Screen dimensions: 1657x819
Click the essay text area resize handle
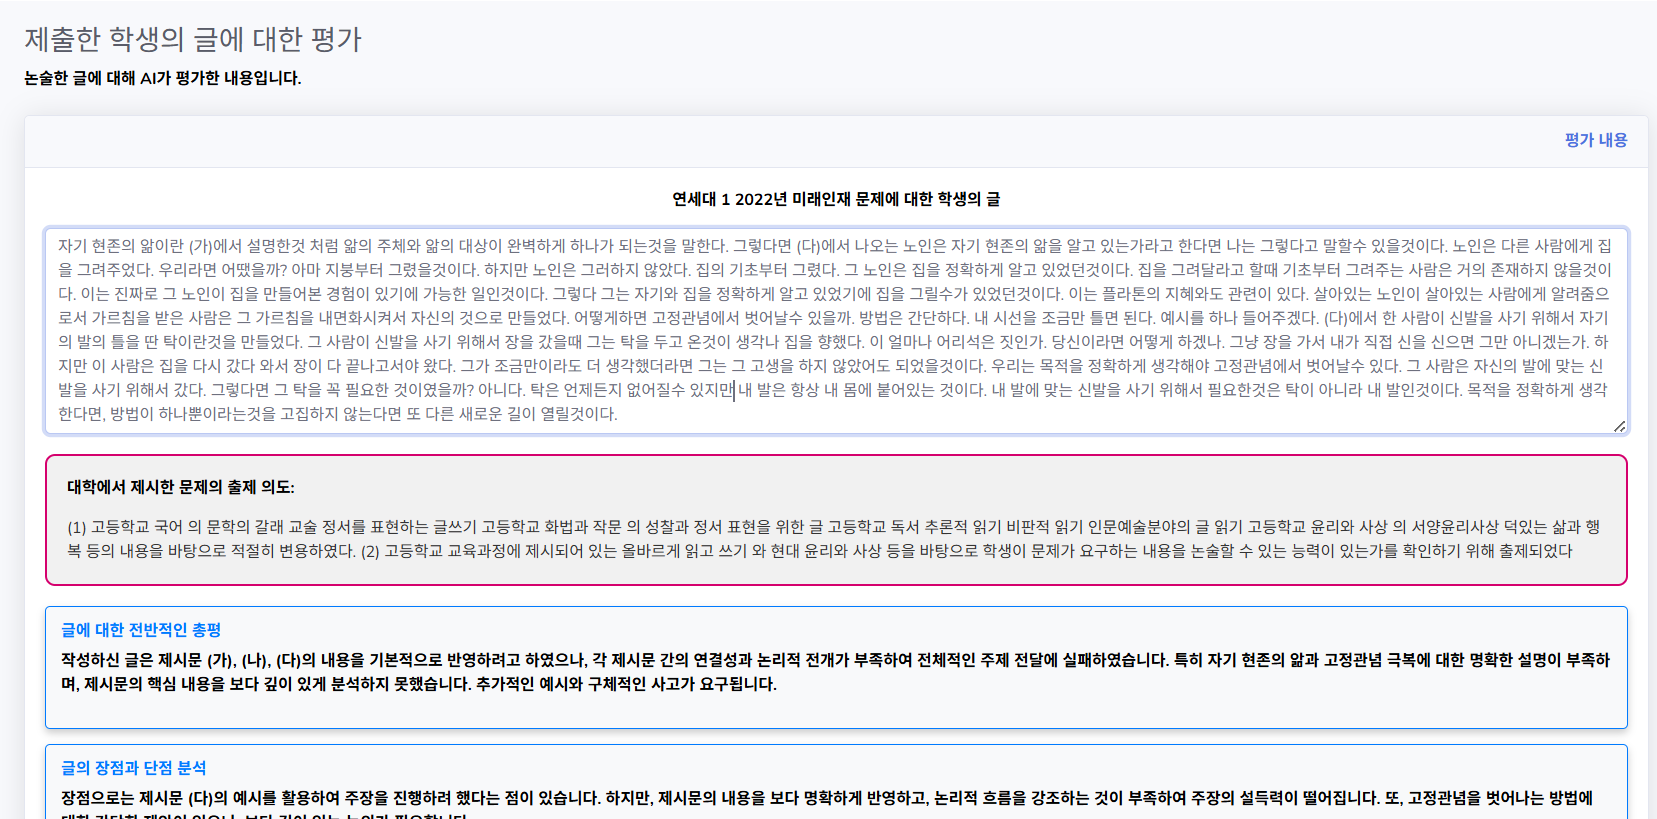[x=1619, y=426]
